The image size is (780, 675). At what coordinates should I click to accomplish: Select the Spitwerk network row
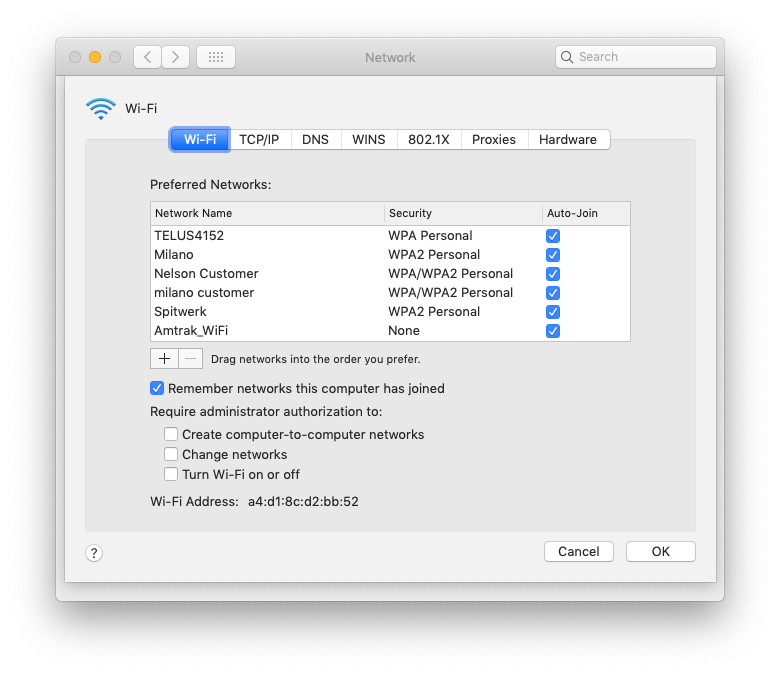click(390, 312)
